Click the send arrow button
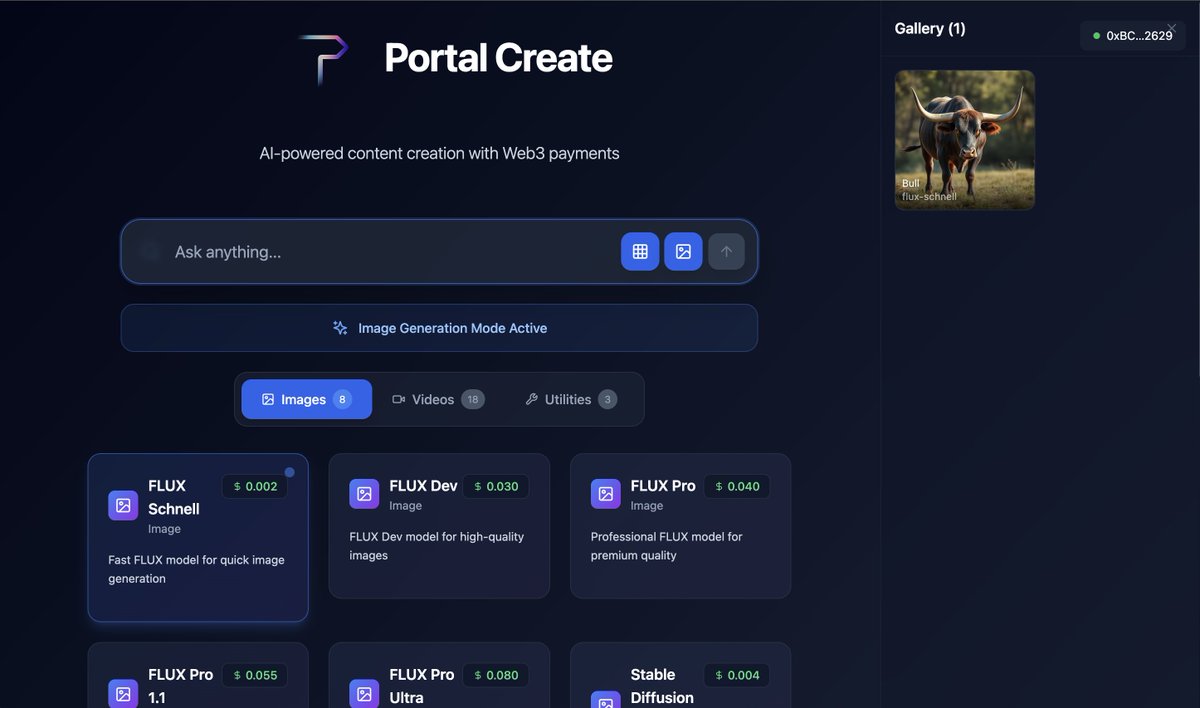The height and width of the screenshot is (708, 1200). (x=726, y=252)
